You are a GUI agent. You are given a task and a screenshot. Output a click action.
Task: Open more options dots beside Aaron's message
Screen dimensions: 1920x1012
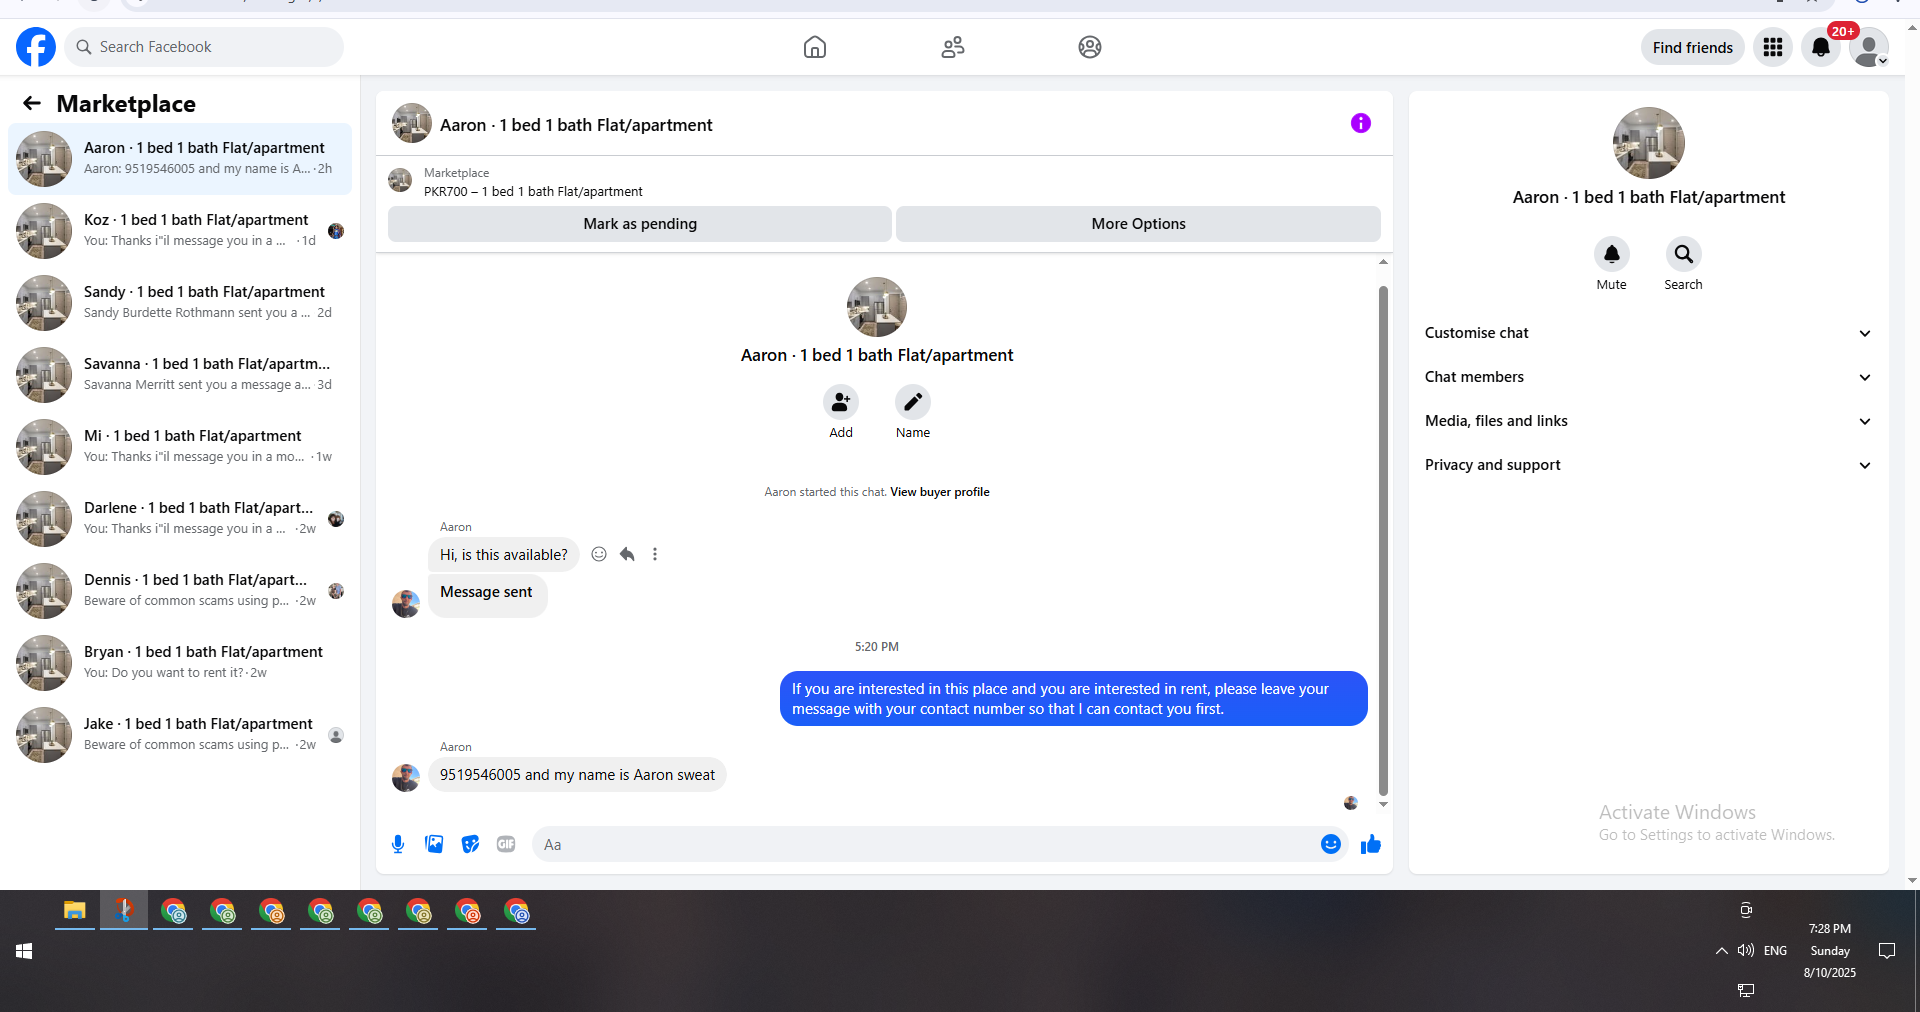click(x=655, y=554)
